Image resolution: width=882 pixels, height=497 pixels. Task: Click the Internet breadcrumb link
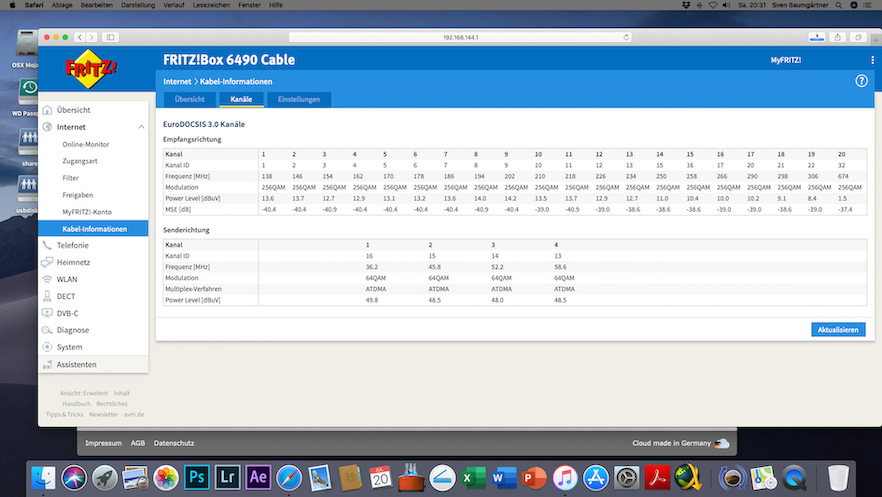(177, 82)
